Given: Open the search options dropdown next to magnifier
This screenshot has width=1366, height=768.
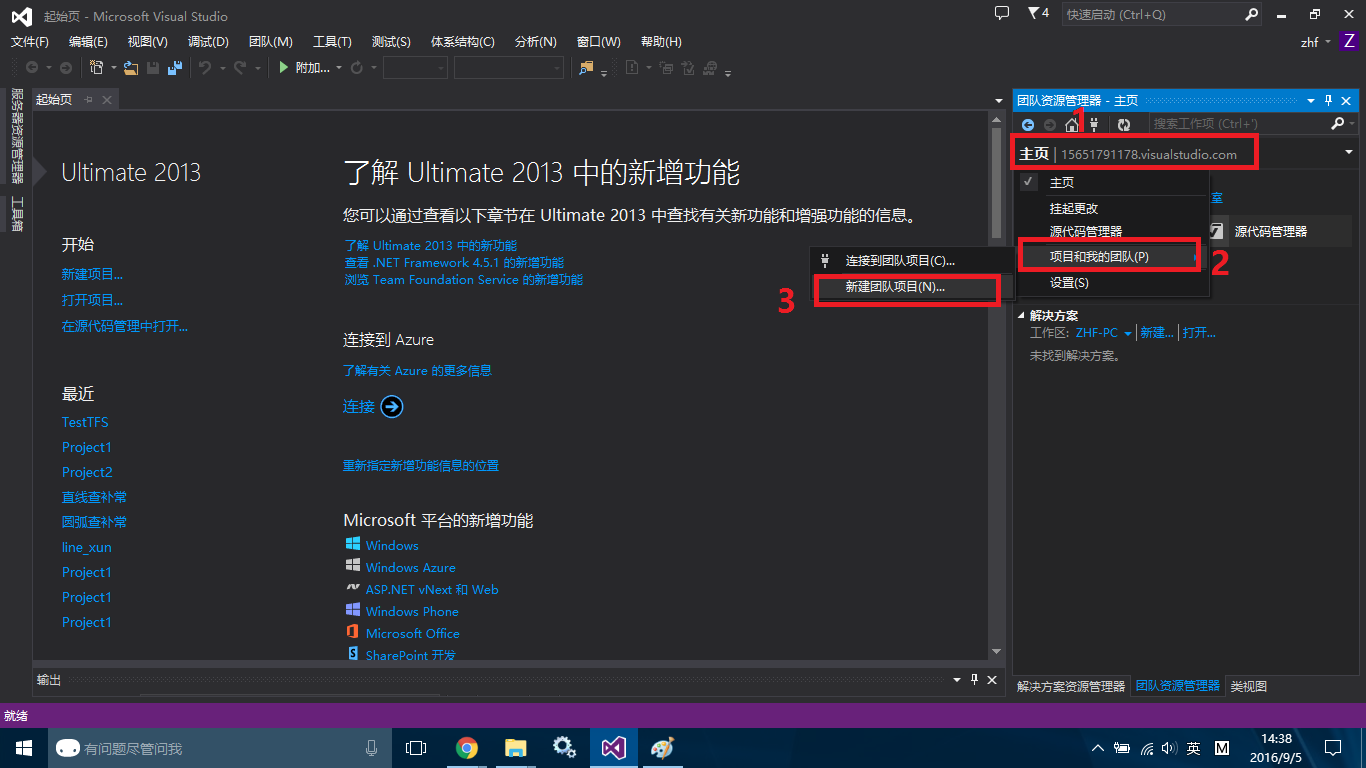Looking at the screenshot, I should [x=1350, y=124].
